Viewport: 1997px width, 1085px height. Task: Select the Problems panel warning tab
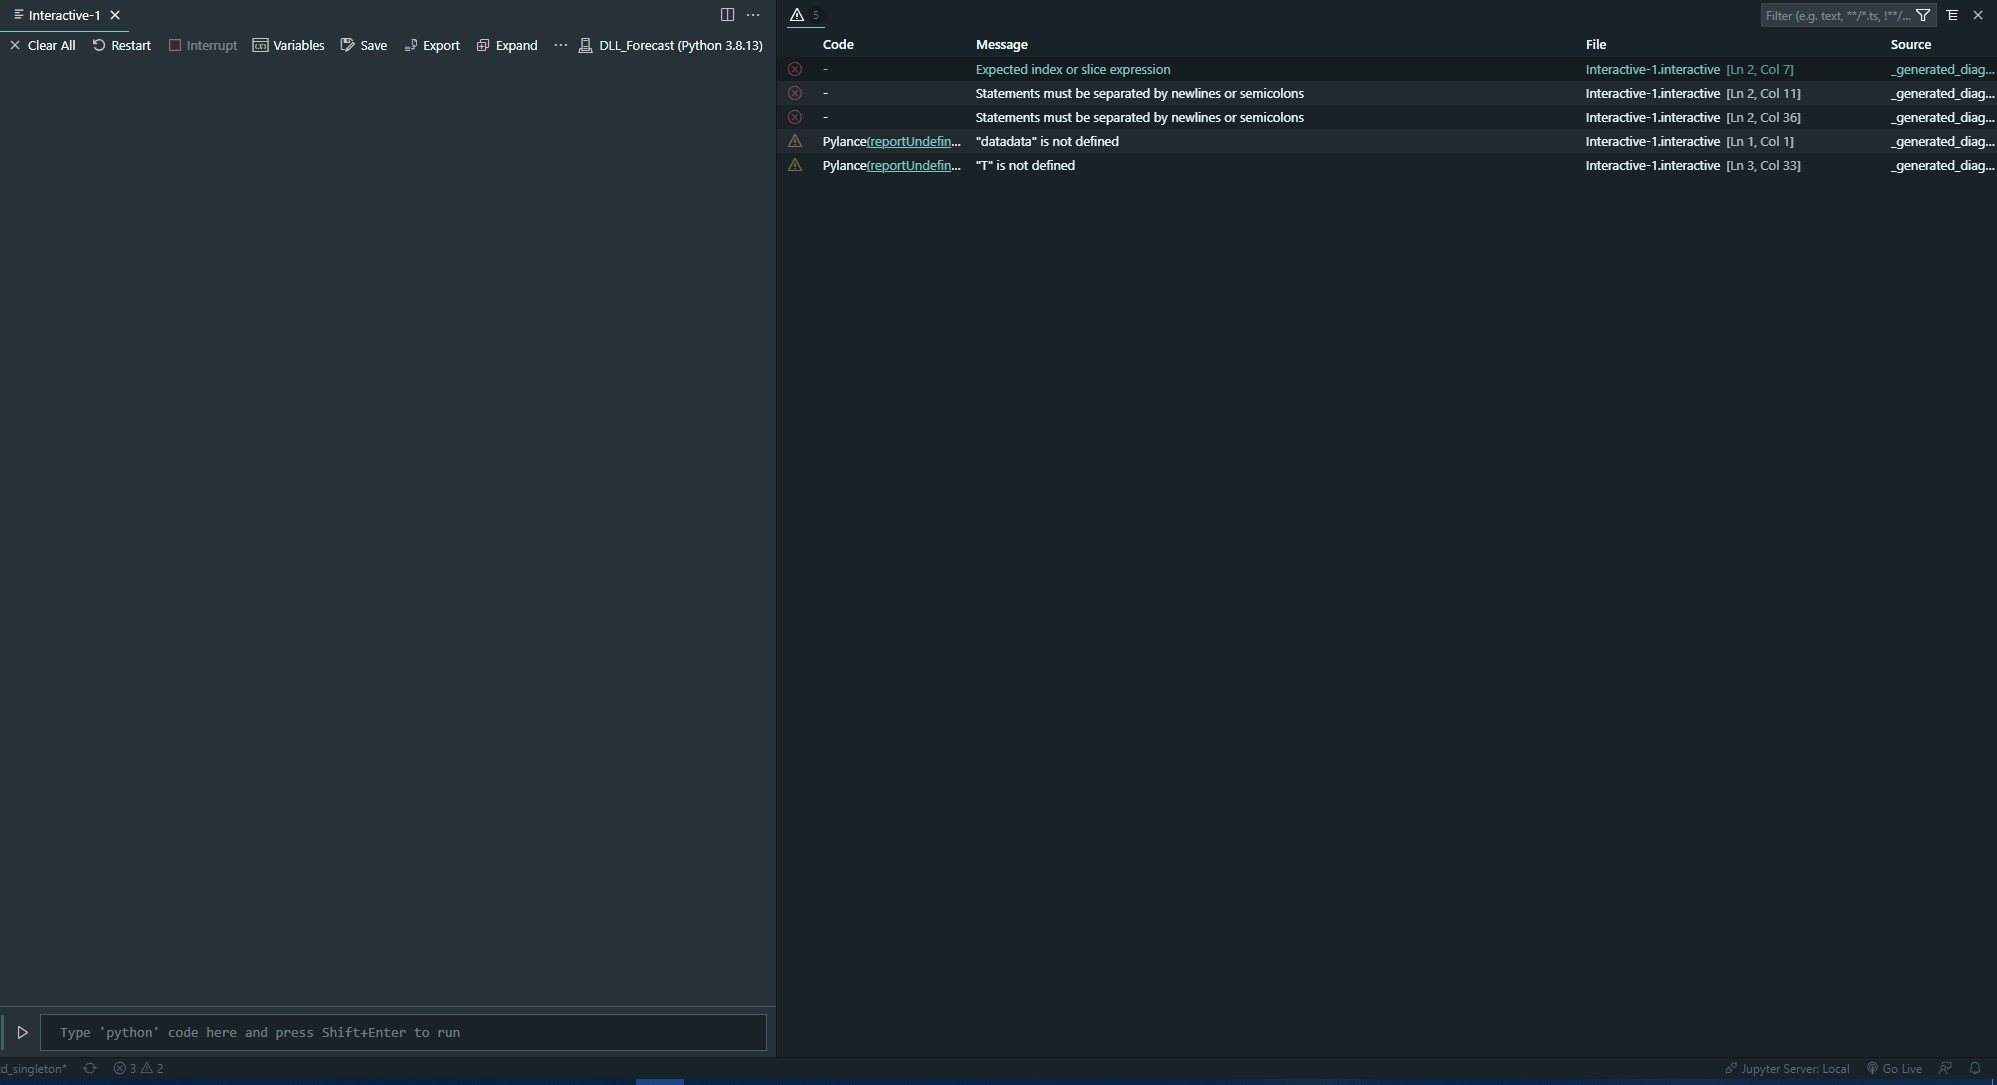coord(797,15)
